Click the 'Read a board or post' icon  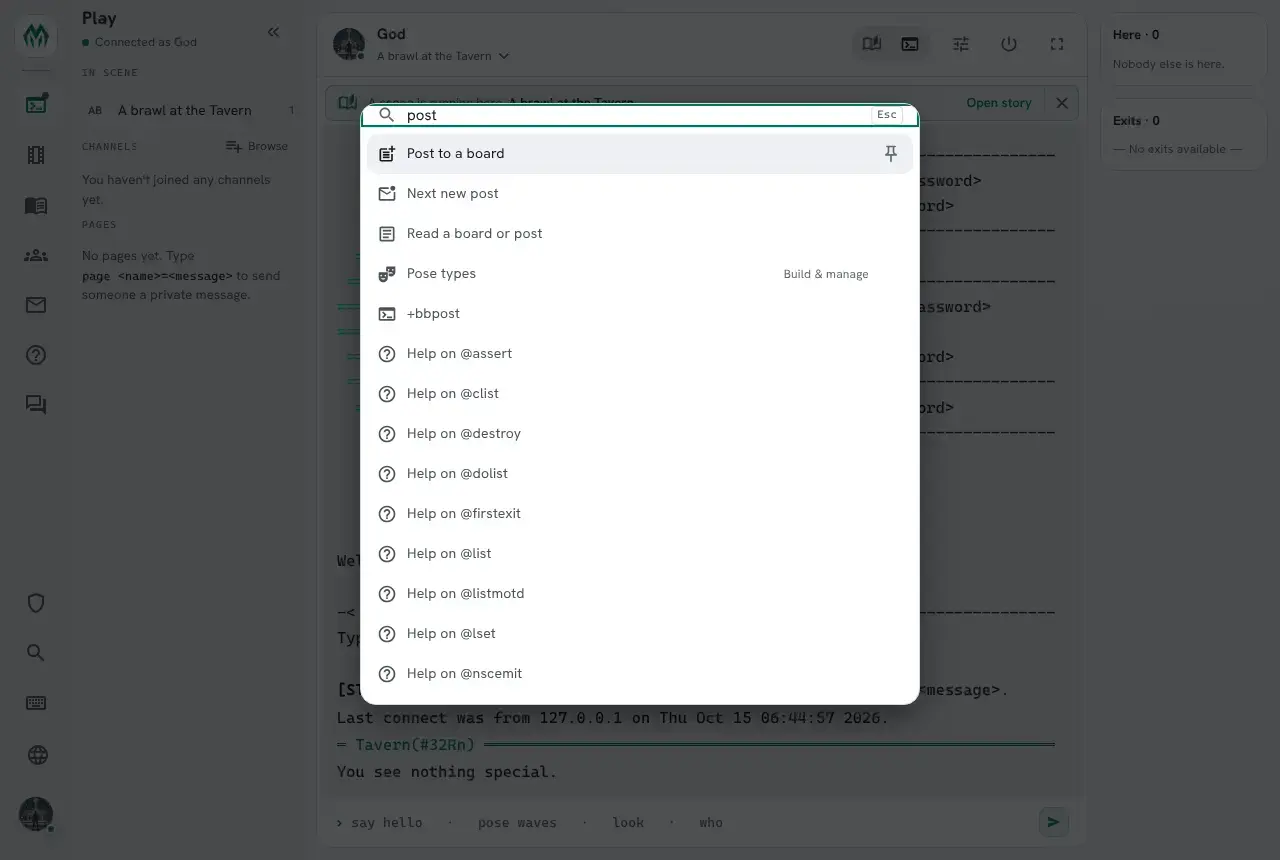tap(387, 234)
